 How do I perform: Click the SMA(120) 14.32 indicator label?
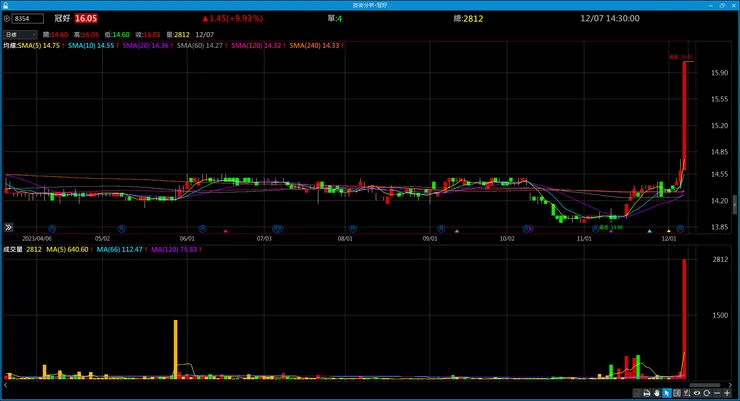pos(256,46)
